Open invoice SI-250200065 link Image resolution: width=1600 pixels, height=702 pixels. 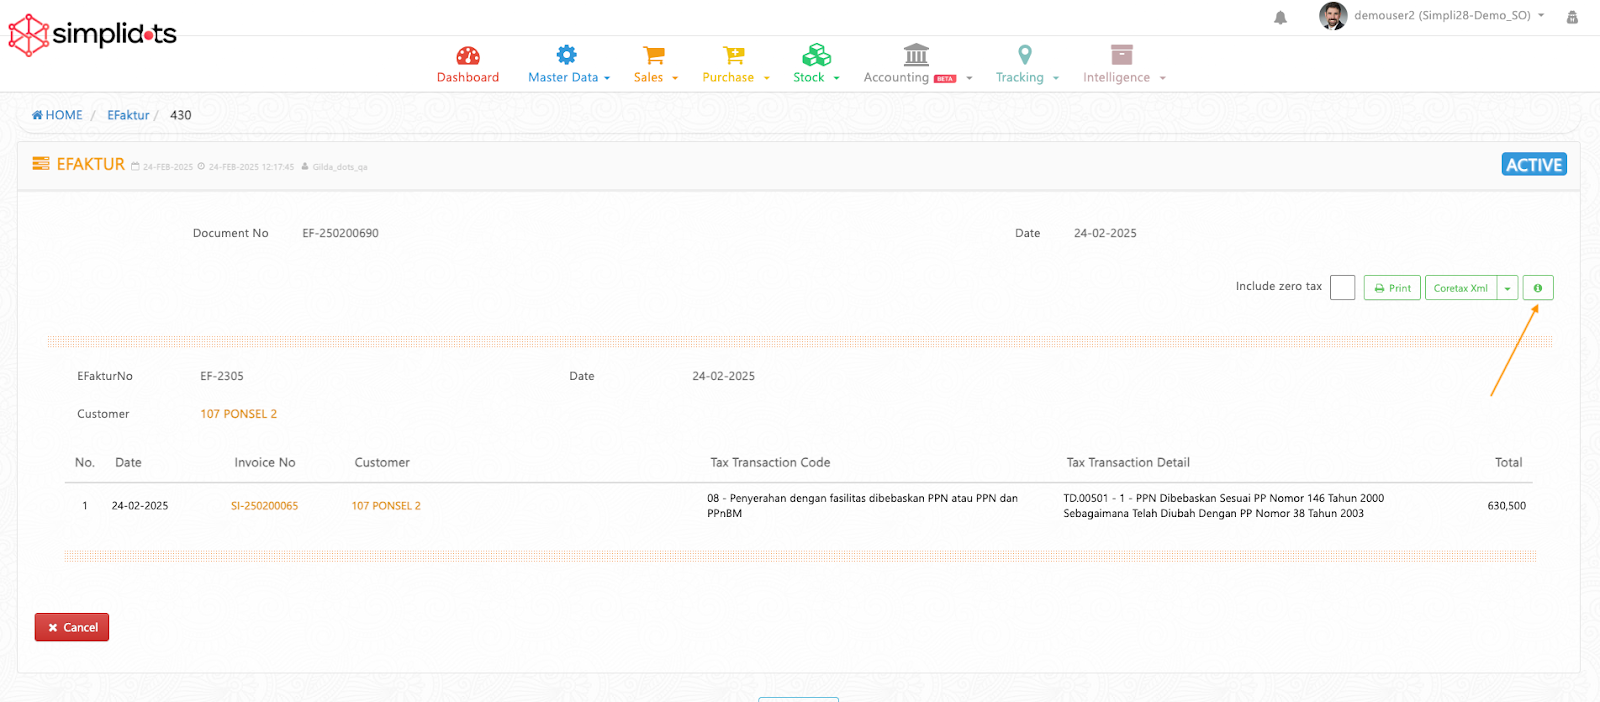point(264,506)
